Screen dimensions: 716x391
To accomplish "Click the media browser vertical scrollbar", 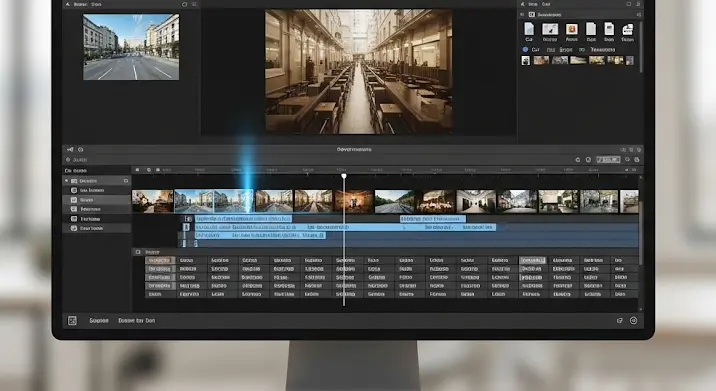I will point(641,46).
